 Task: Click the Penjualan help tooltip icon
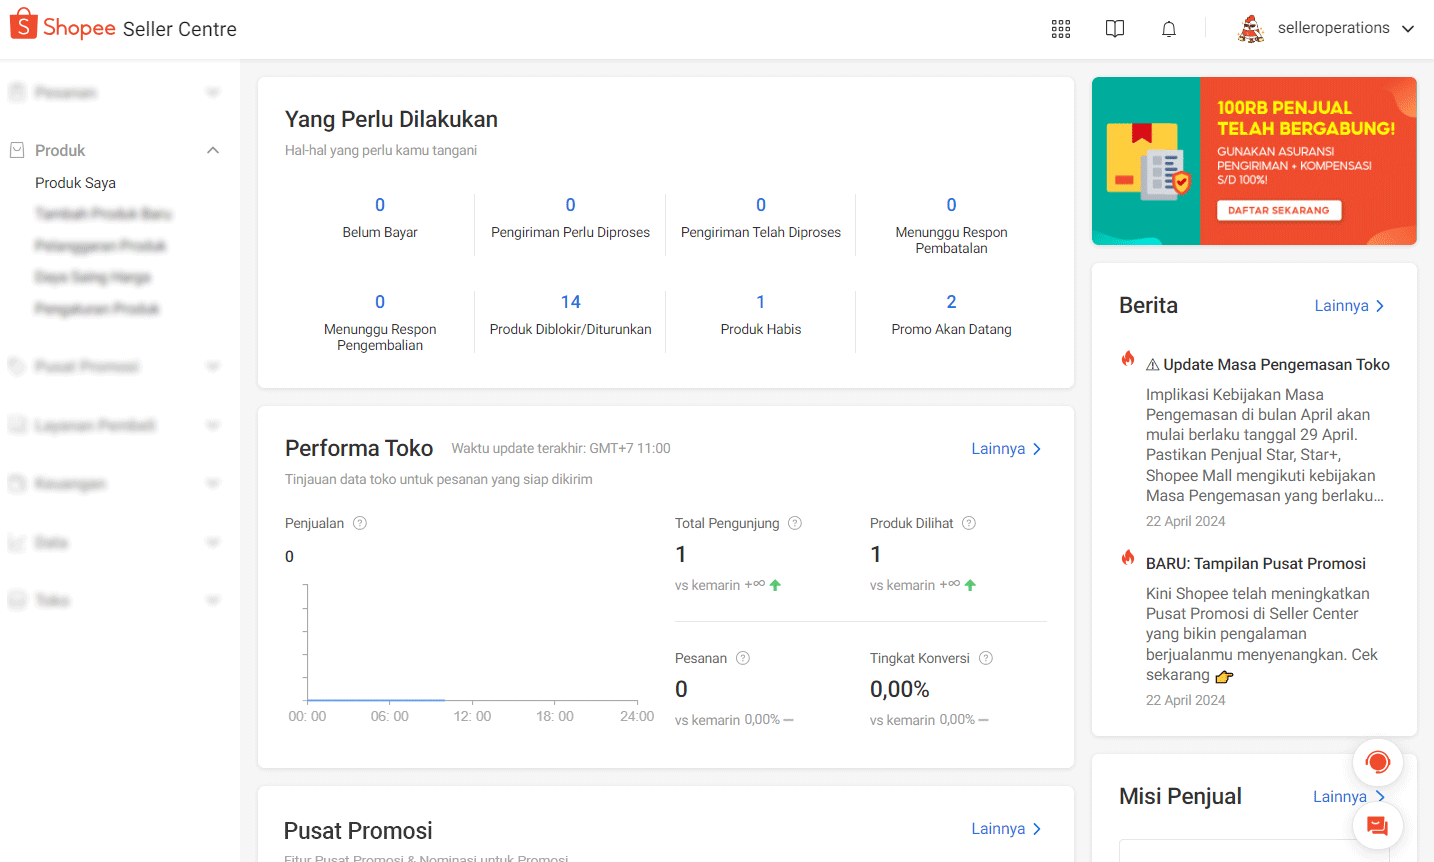(360, 522)
